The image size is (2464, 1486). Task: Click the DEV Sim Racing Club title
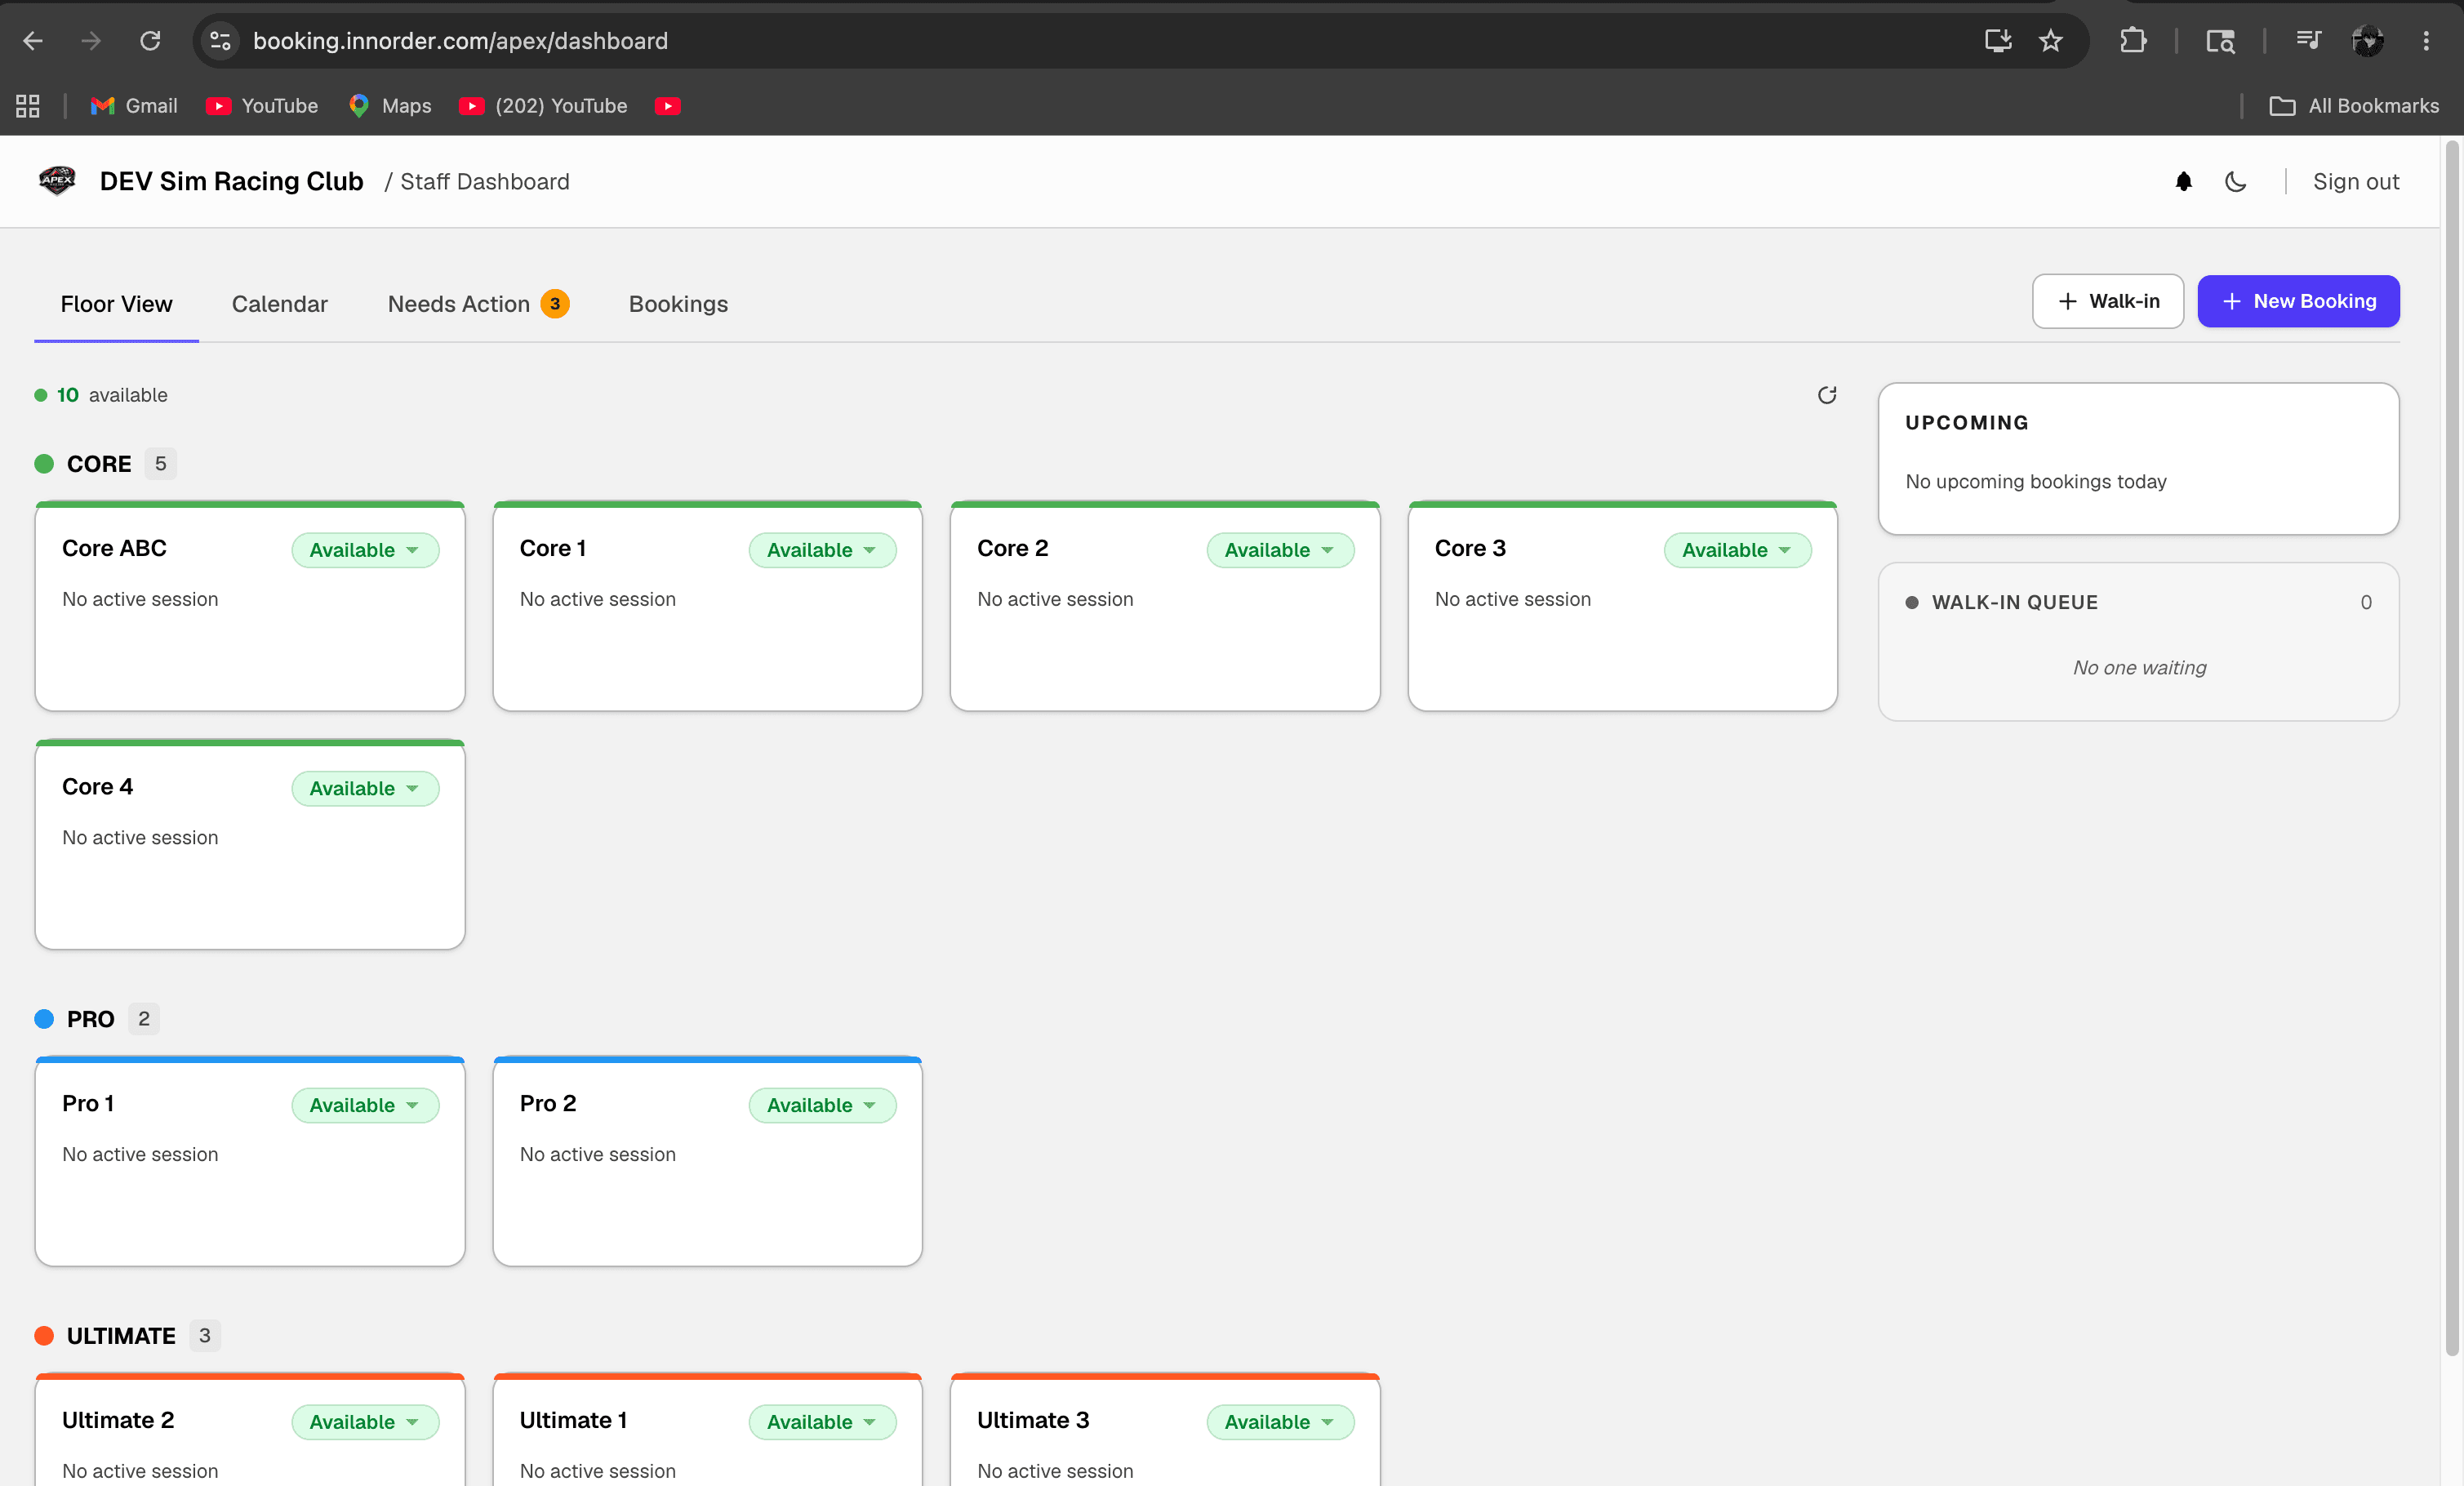(231, 181)
